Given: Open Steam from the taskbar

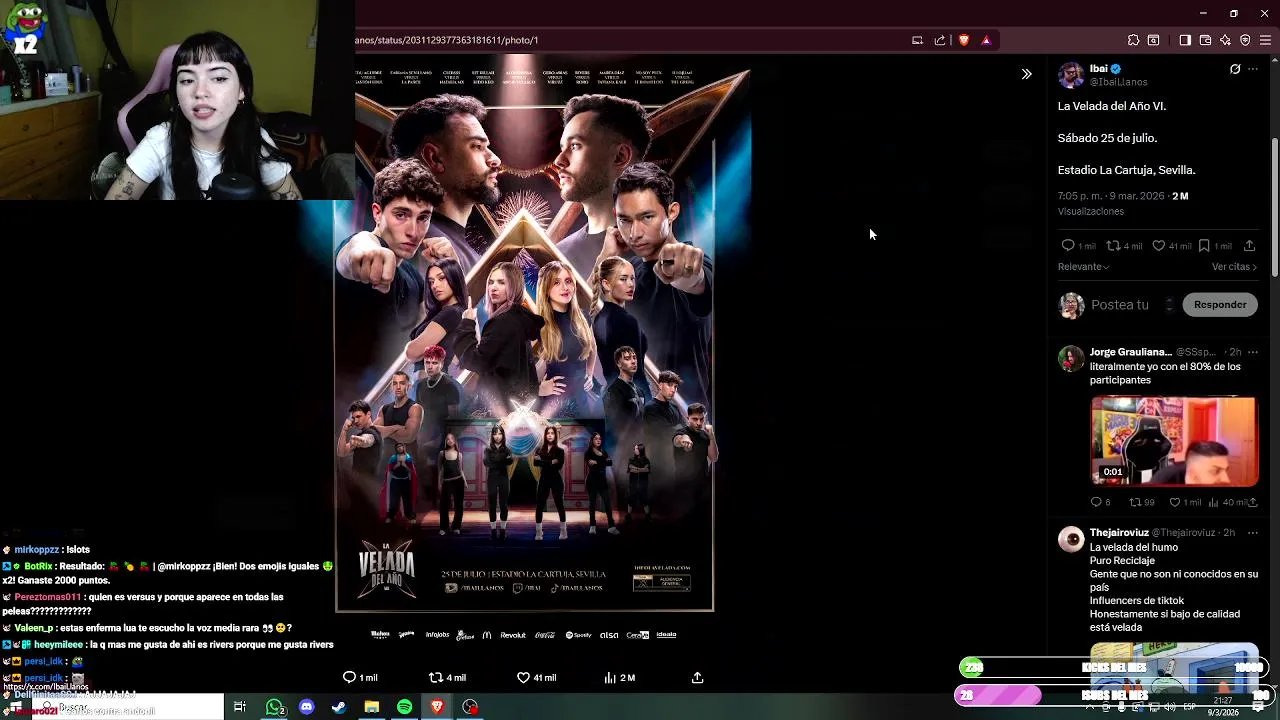Looking at the screenshot, I should [x=339, y=707].
